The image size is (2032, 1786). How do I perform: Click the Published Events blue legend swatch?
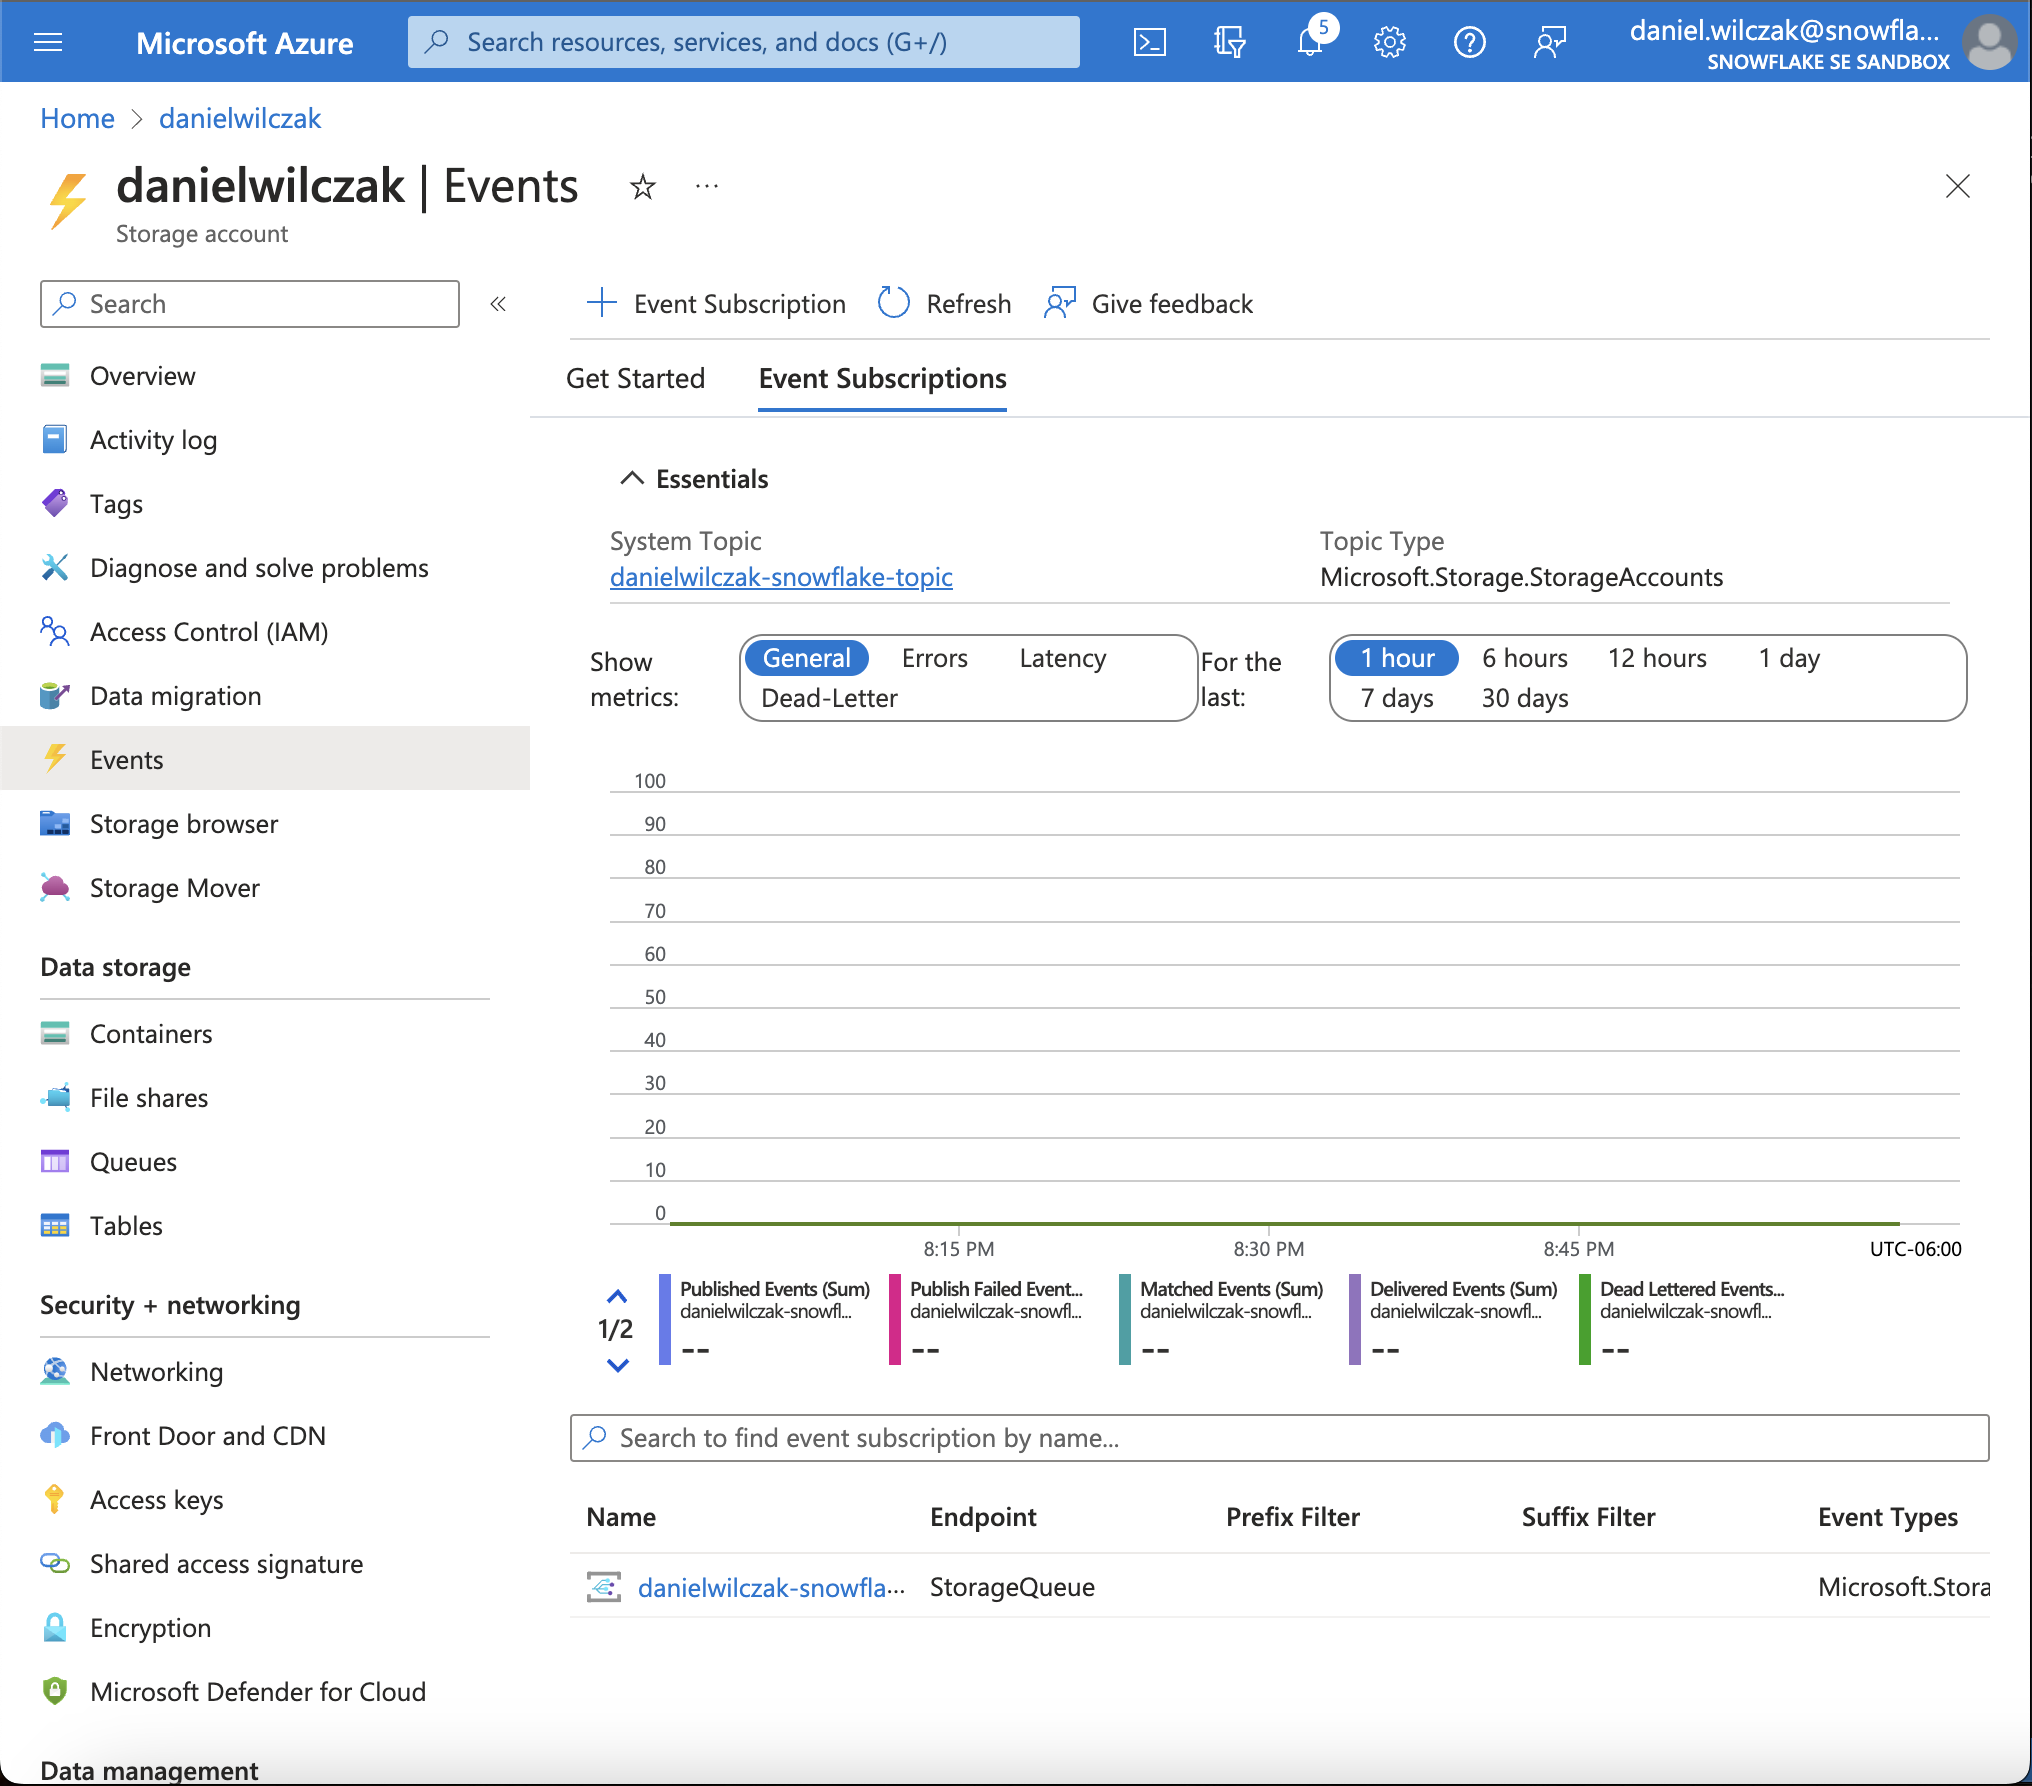coord(664,1320)
